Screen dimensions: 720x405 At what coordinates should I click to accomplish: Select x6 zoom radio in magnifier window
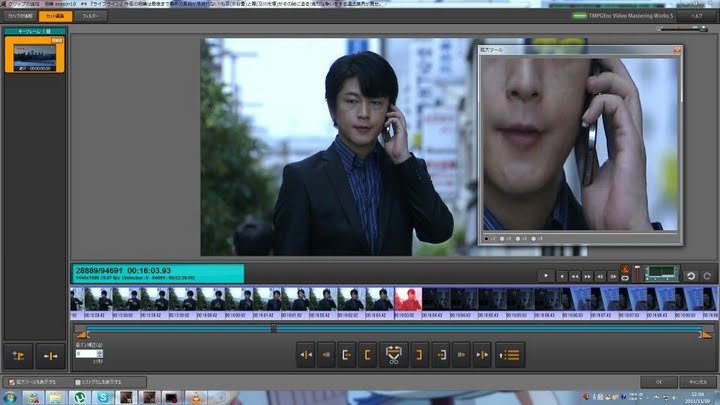[x=518, y=239]
